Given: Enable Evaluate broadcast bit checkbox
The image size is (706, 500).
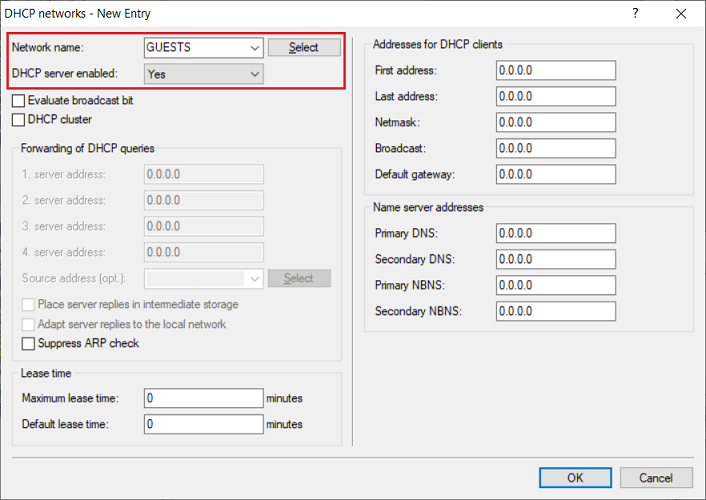Looking at the screenshot, I should [x=18, y=101].
